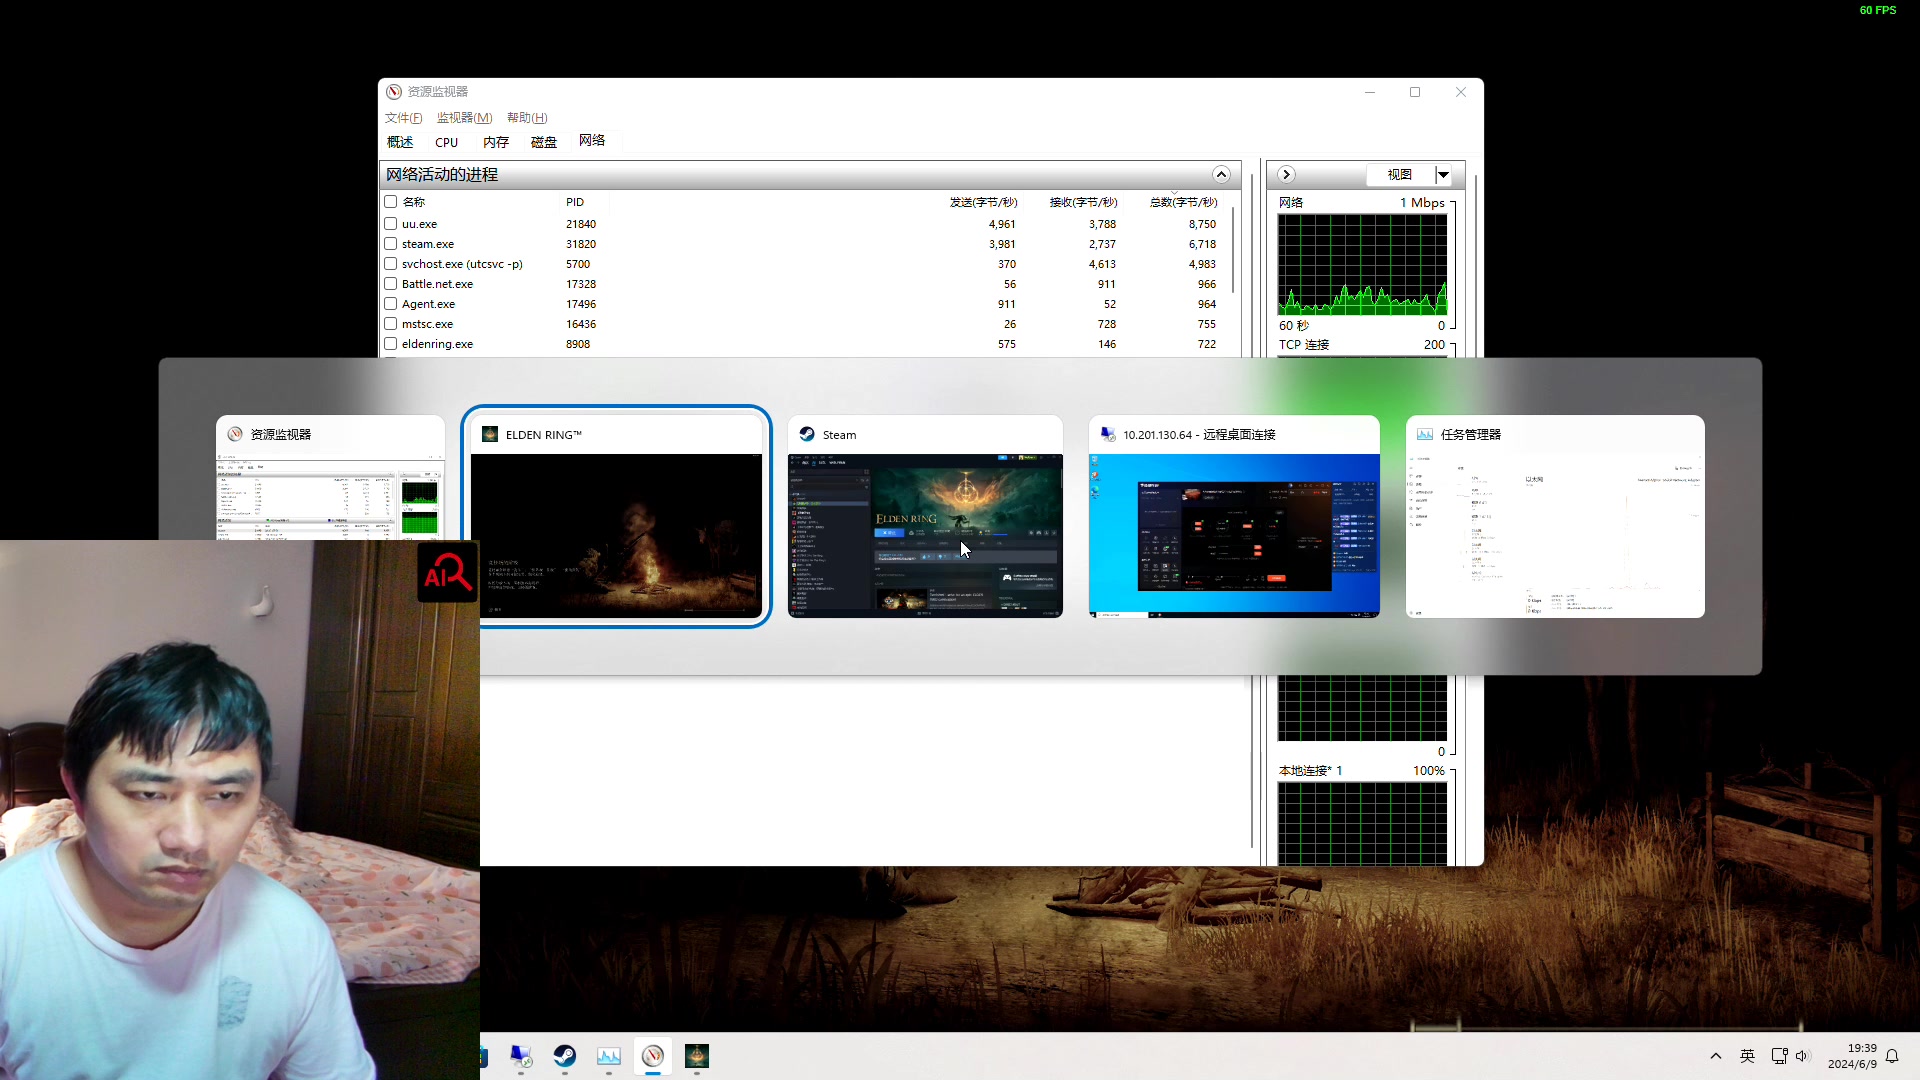Open the 文件(F) menu
The height and width of the screenshot is (1080, 1920).
(x=404, y=118)
